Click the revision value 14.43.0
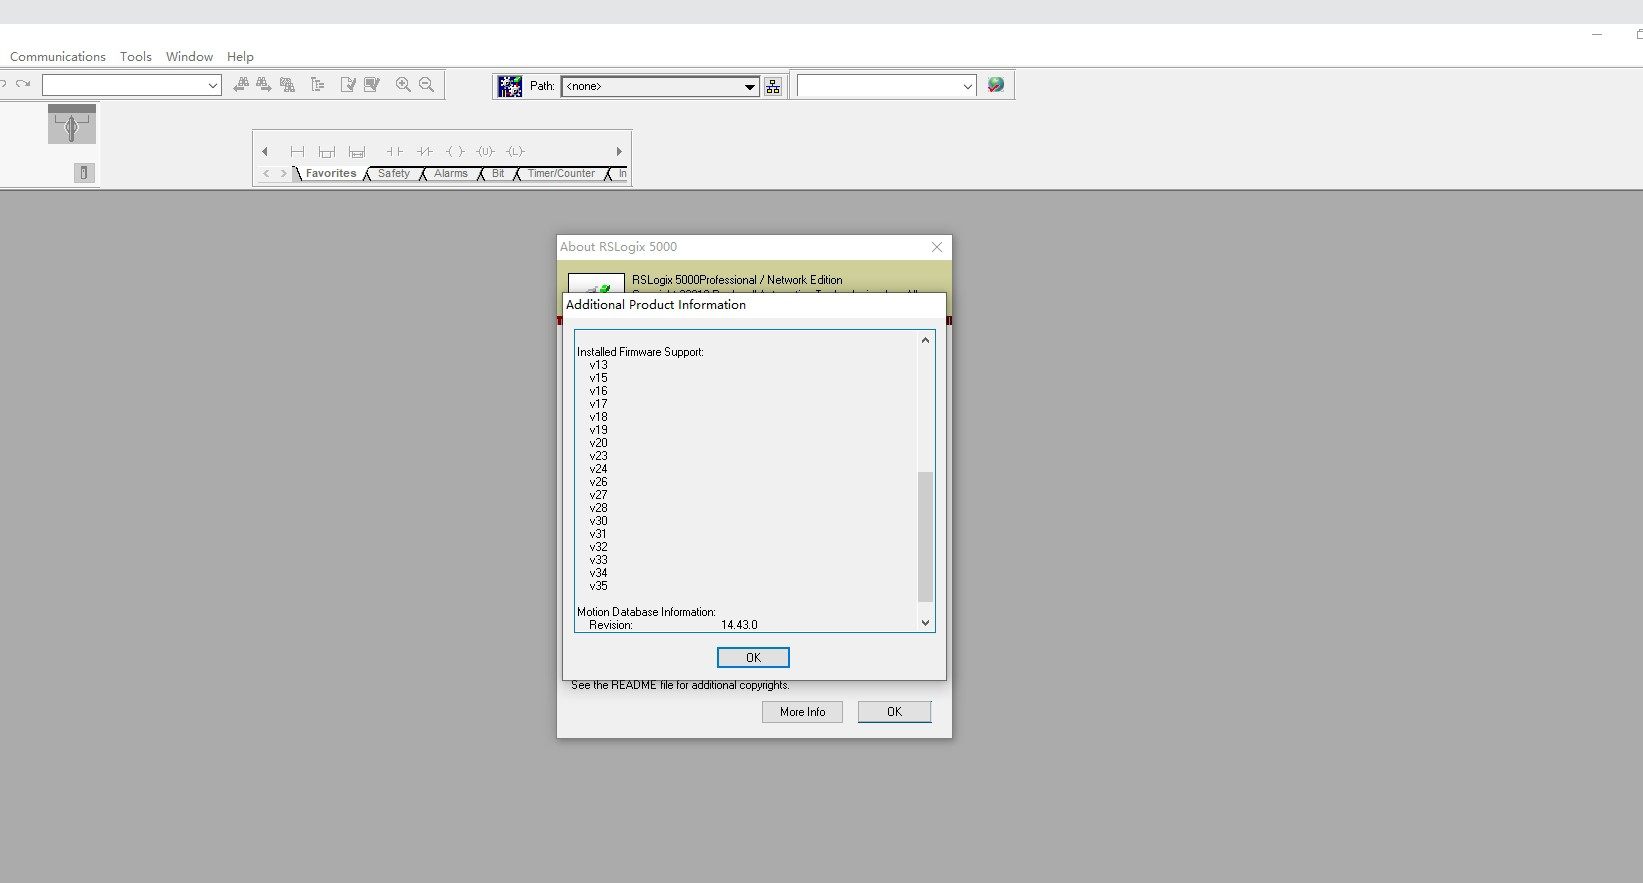This screenshot has height=883, width=1643. (x=739, y=625)
